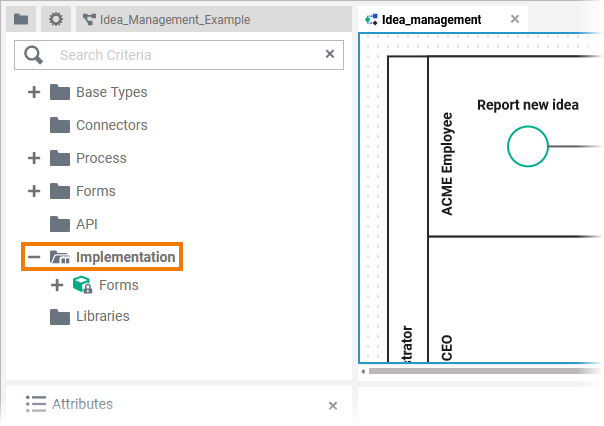Image resolution: width=604 pixels, height=426 pixels.
Task: Clear the search criteria field
Action: click(x=330, y=54)
